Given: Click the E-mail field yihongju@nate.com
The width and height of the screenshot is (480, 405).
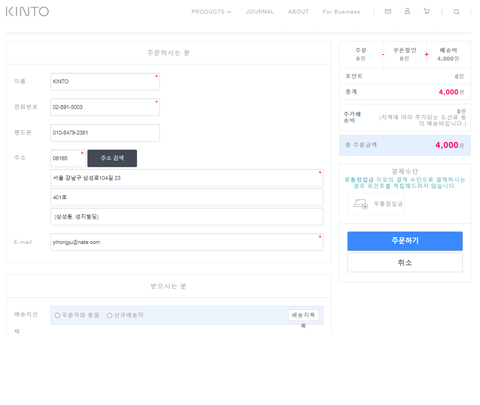Looking at the screenshot, I should coord(187,242).
